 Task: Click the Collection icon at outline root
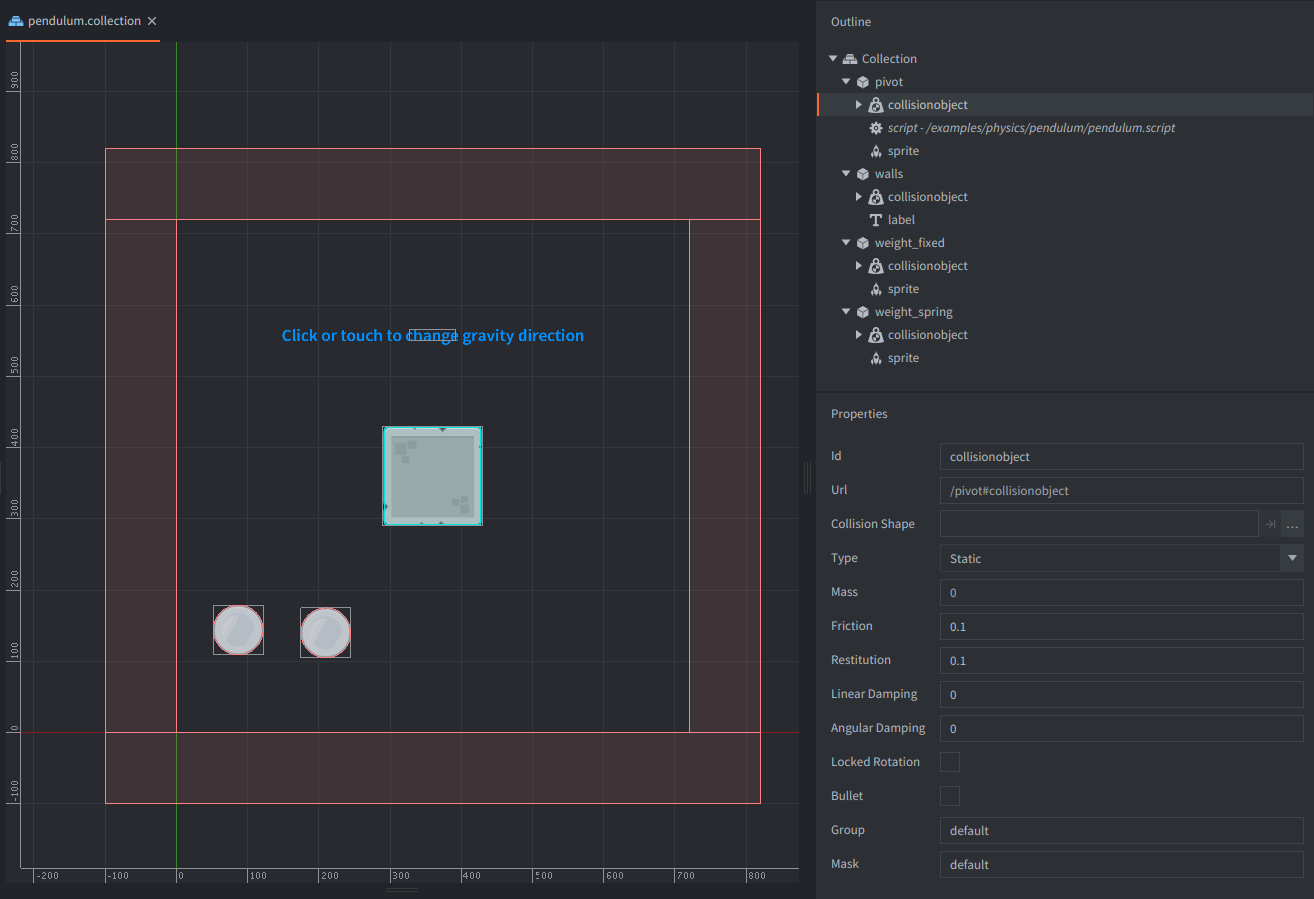(850, 59)
